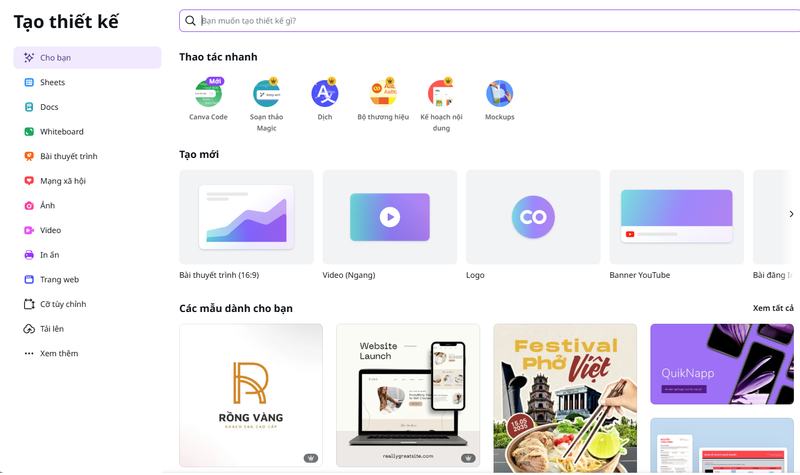Viewport: 800px width, 475px height.
Task: Click the crown badge on the Website Launch template
Action: click(x=468, y=458)
